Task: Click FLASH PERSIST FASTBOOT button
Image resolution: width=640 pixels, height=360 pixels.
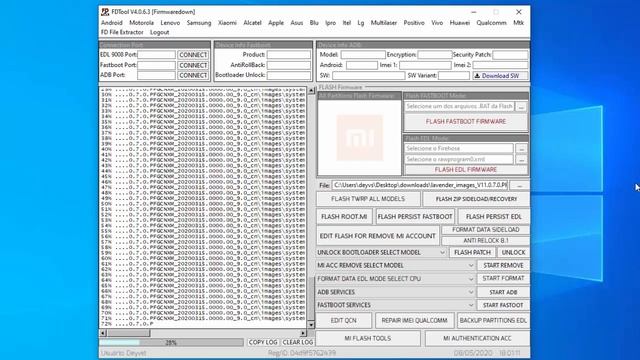Action: point(415,216)
